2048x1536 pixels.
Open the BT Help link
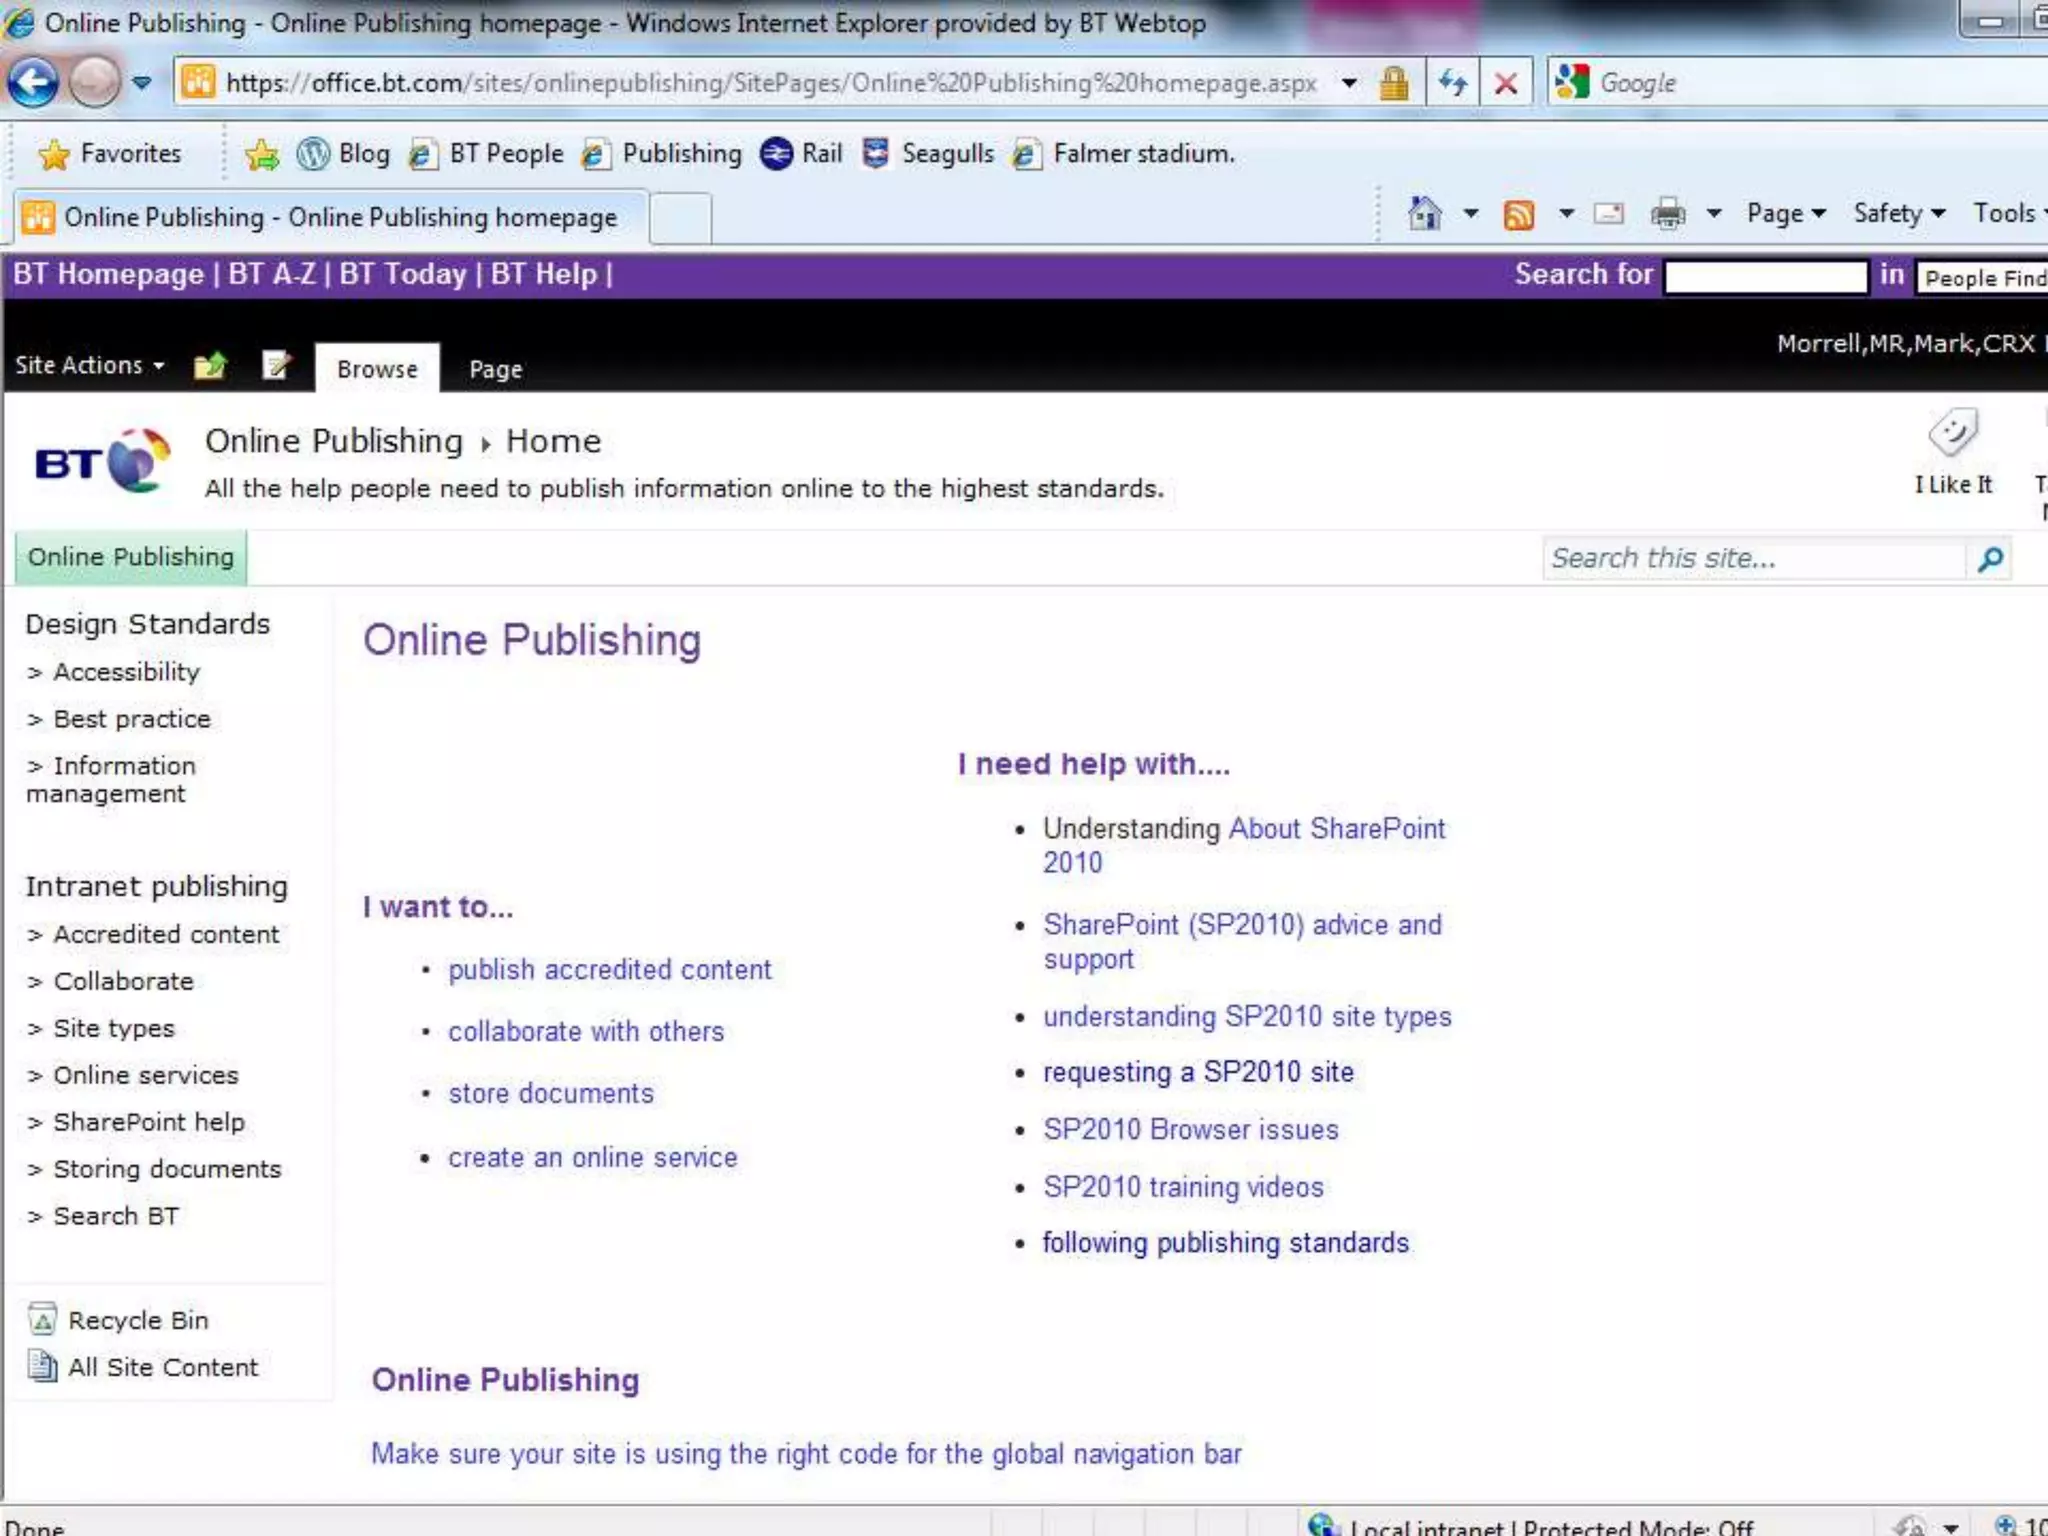(543, 274)
